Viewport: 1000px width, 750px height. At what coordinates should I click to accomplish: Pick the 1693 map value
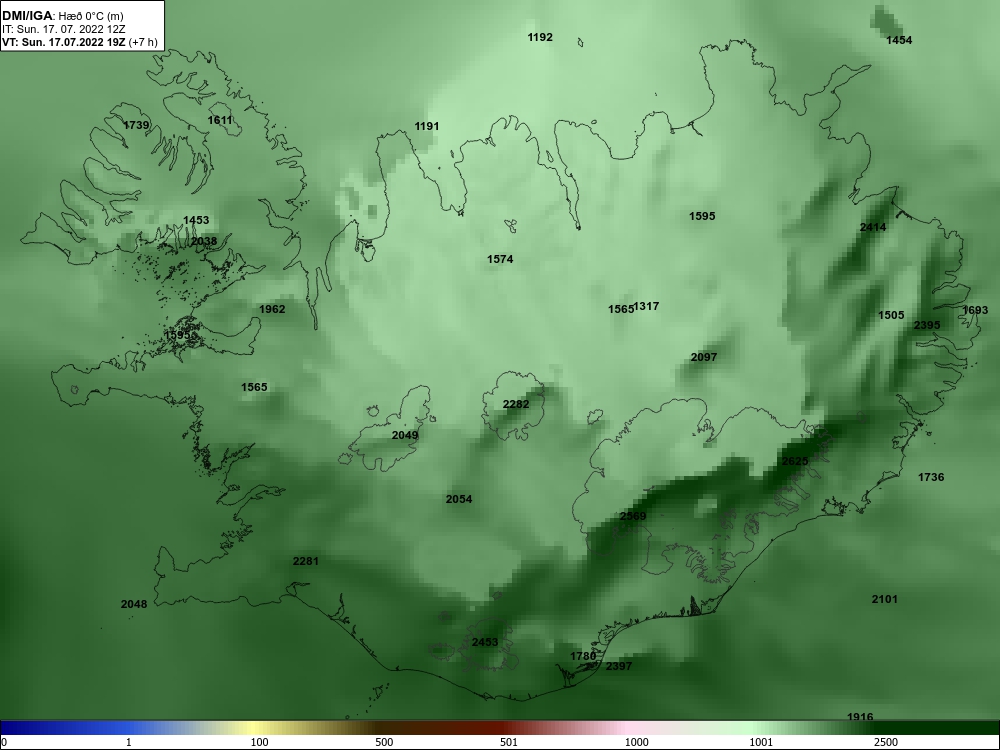[974, 310]
